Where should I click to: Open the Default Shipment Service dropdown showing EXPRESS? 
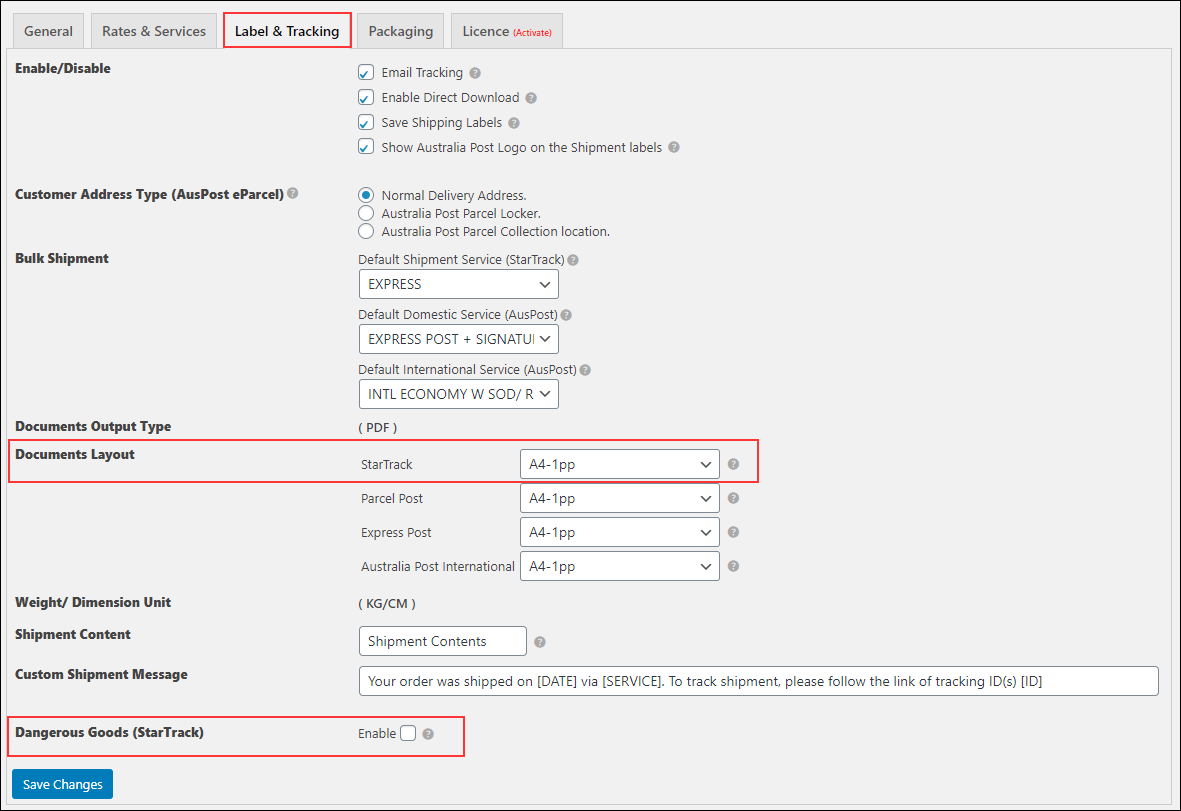point(458,284)
